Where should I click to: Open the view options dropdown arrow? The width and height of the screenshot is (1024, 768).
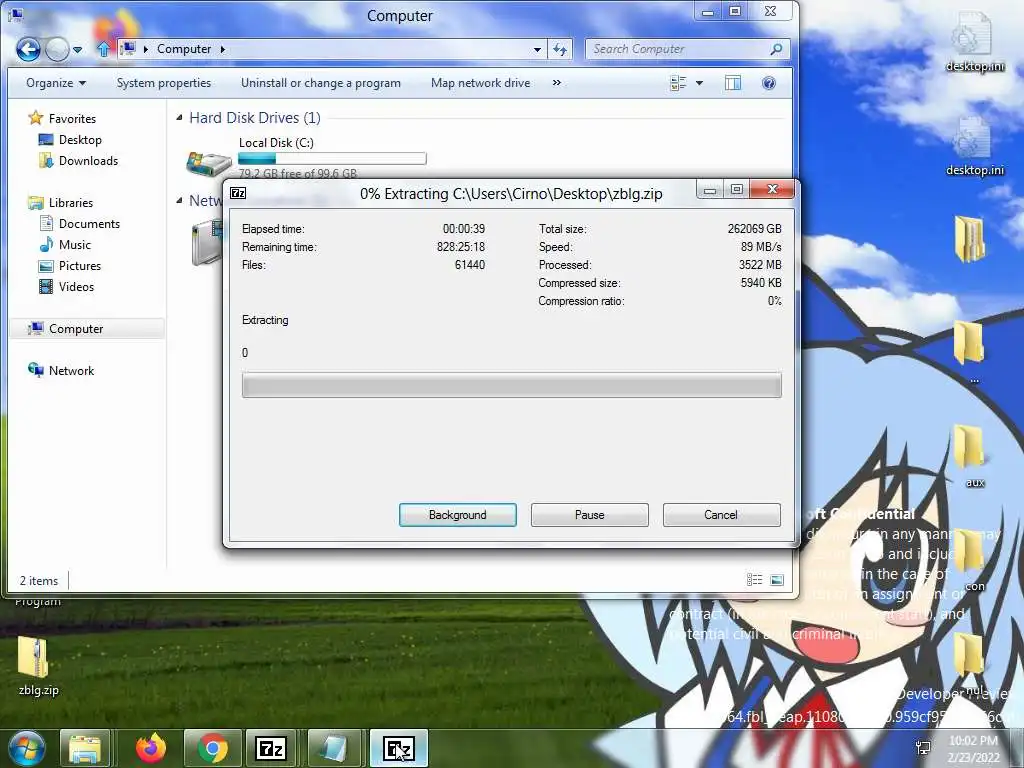click(699, 83)
